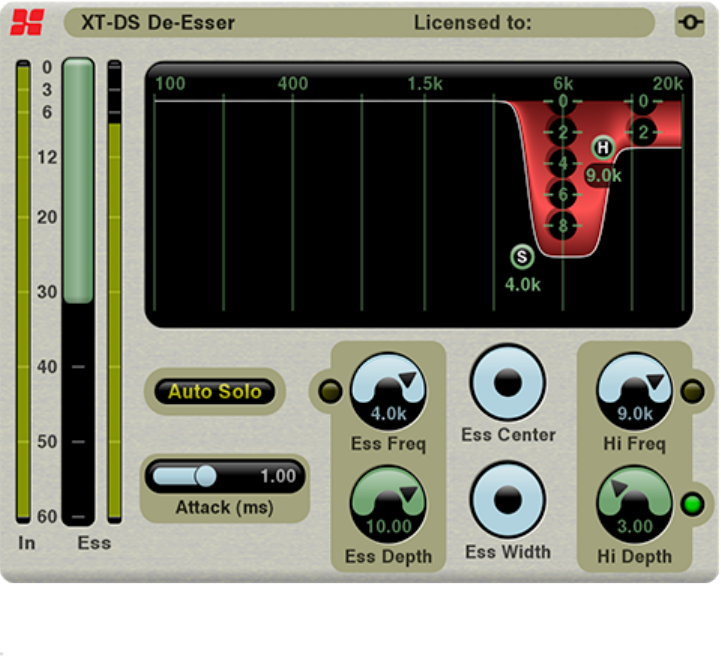Image resolution: width=721 pixels, height=656 pixels.
Task: Toggle the Auto Solo button
Action: click(215, 392)
